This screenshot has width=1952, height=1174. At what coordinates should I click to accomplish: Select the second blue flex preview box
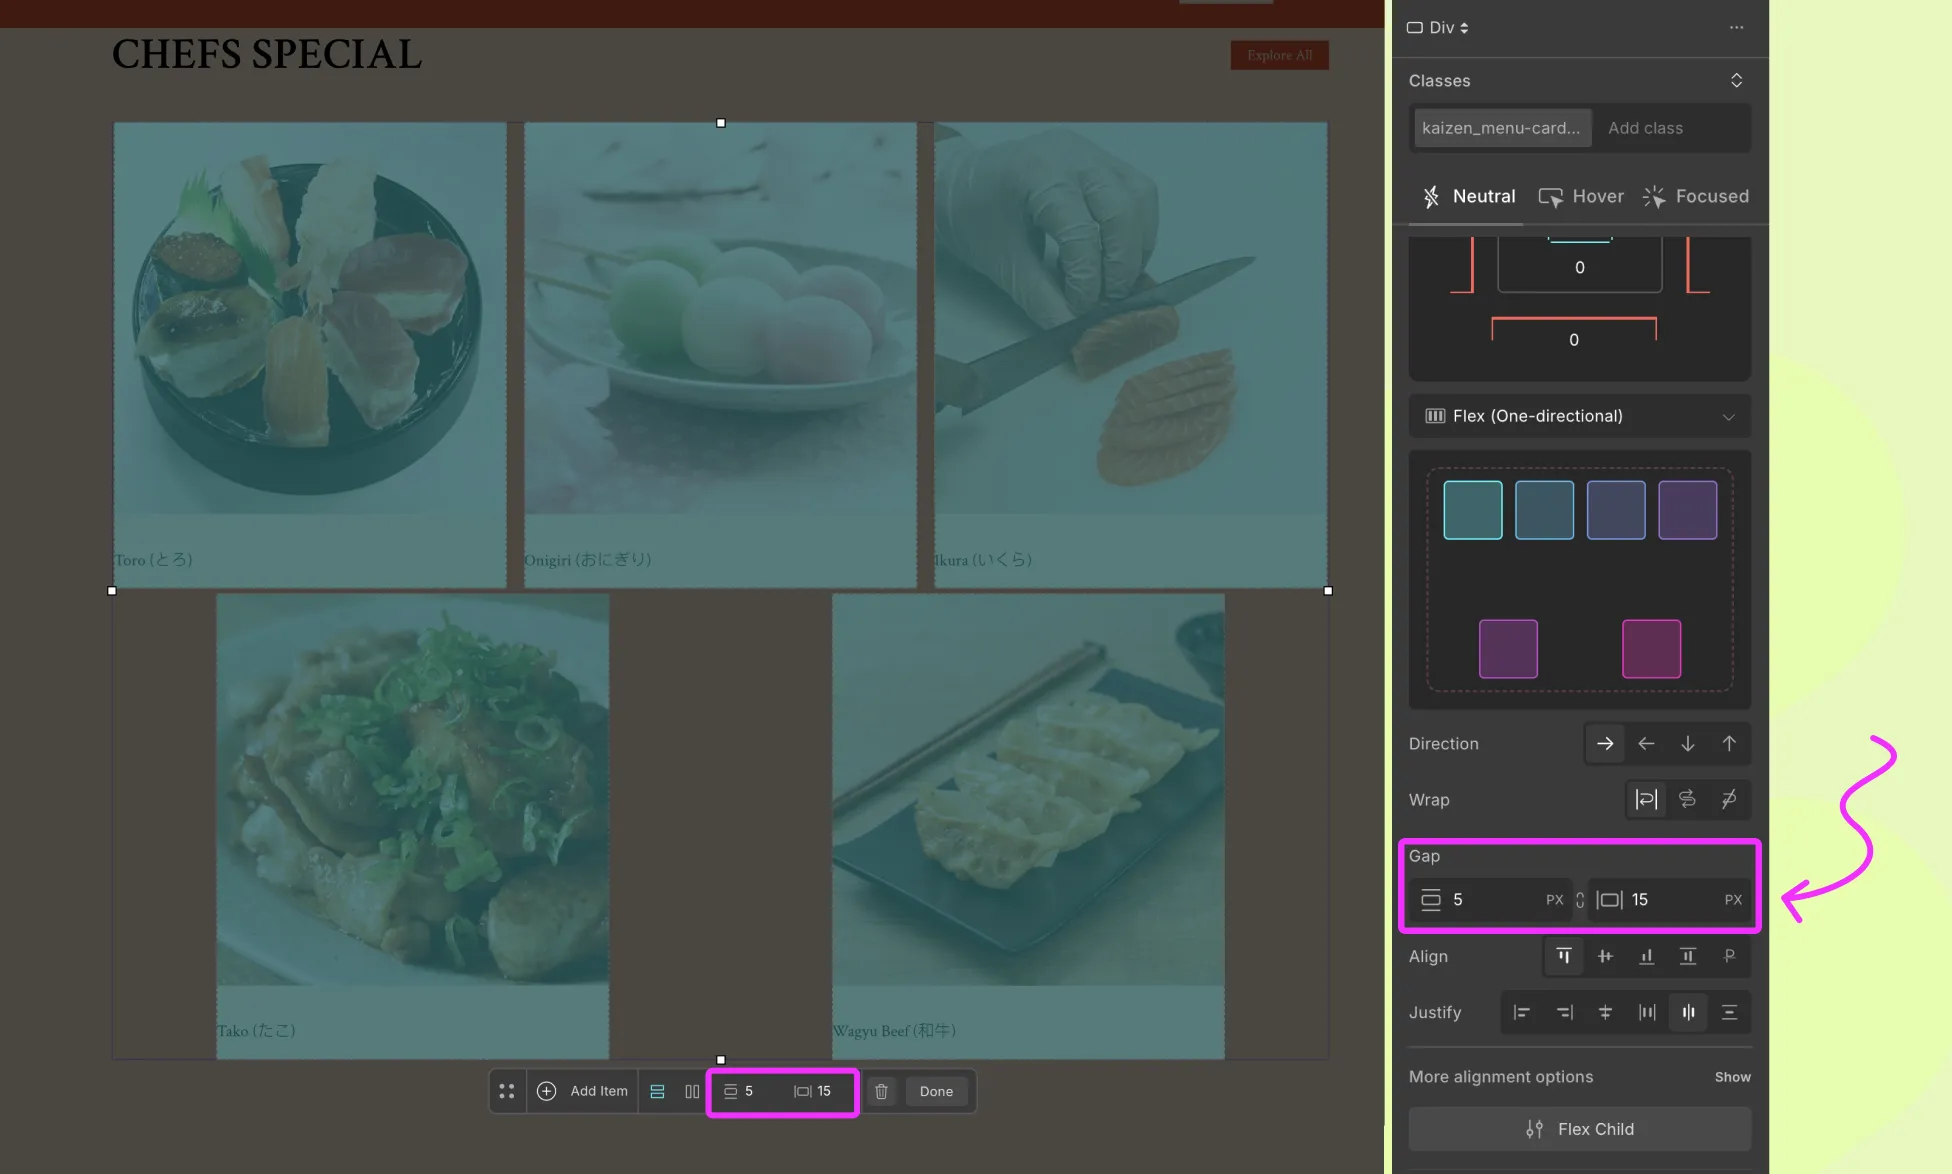click(1544, 510)
